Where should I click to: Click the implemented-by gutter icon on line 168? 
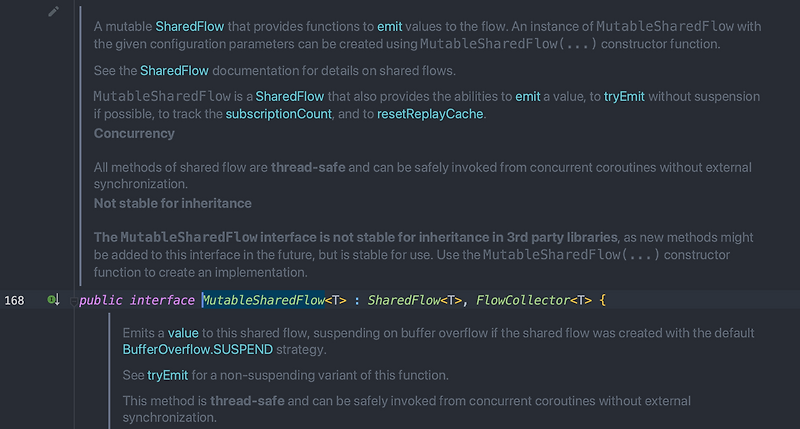[54, 299]
